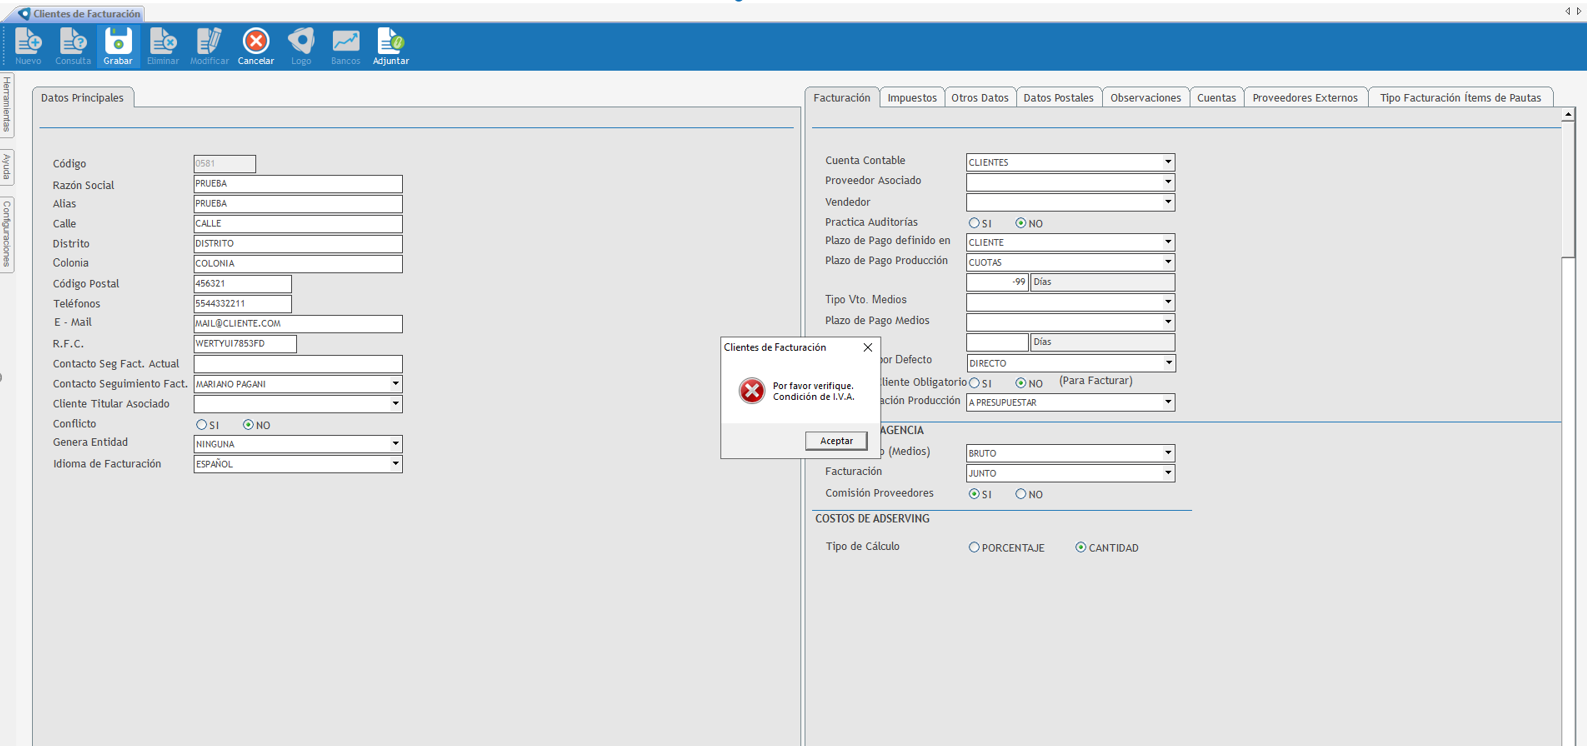Click the Cancelar red X icon
1587x746 pixels.
tap(256, 46)
